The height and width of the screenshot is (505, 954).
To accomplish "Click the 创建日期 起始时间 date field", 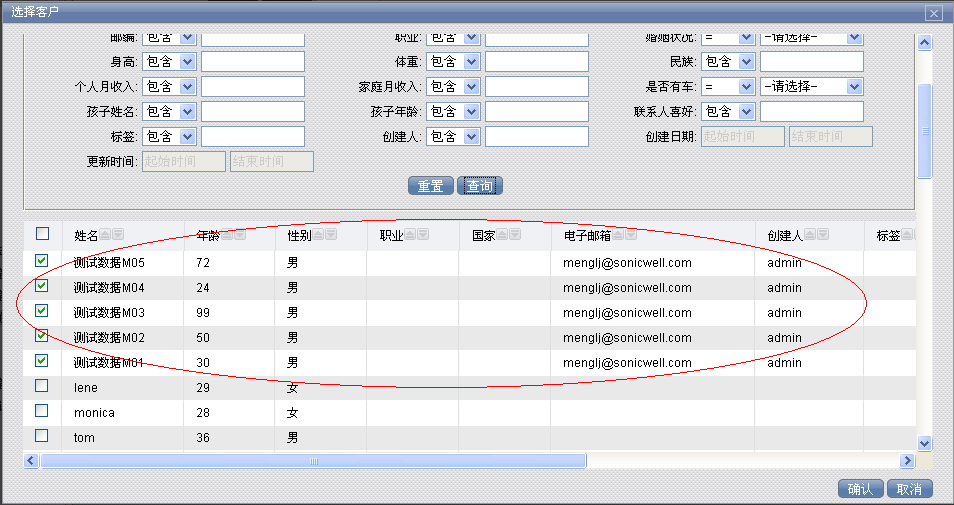I will (743, 137).
